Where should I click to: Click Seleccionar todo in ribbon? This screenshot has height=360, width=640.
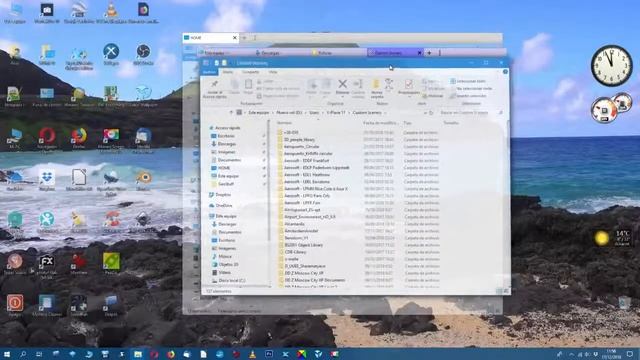[x=468, y=81]
